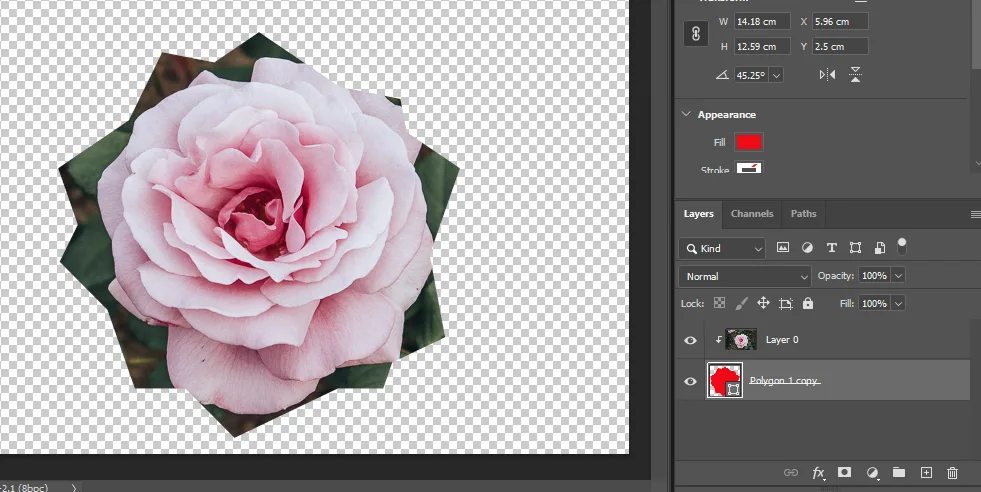981x492 pixels.
Task: Lock artboard nesting icon
Action: [x=786, y=304]
